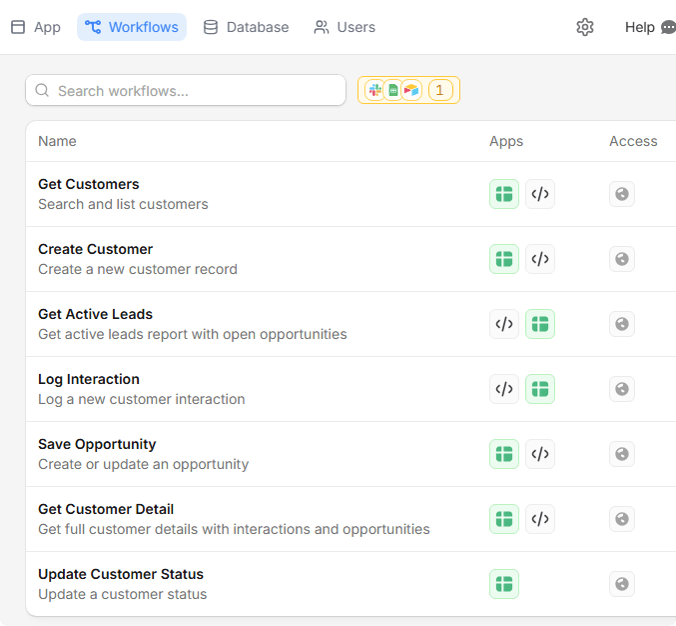Click the chat bubble icon beside Help
Viewport: 676px width, 626px height.
pos(668,28)
